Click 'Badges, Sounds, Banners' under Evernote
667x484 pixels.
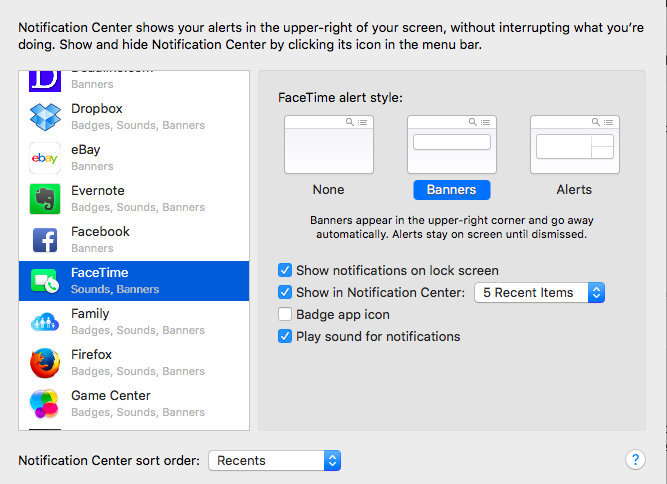[138, 207]
